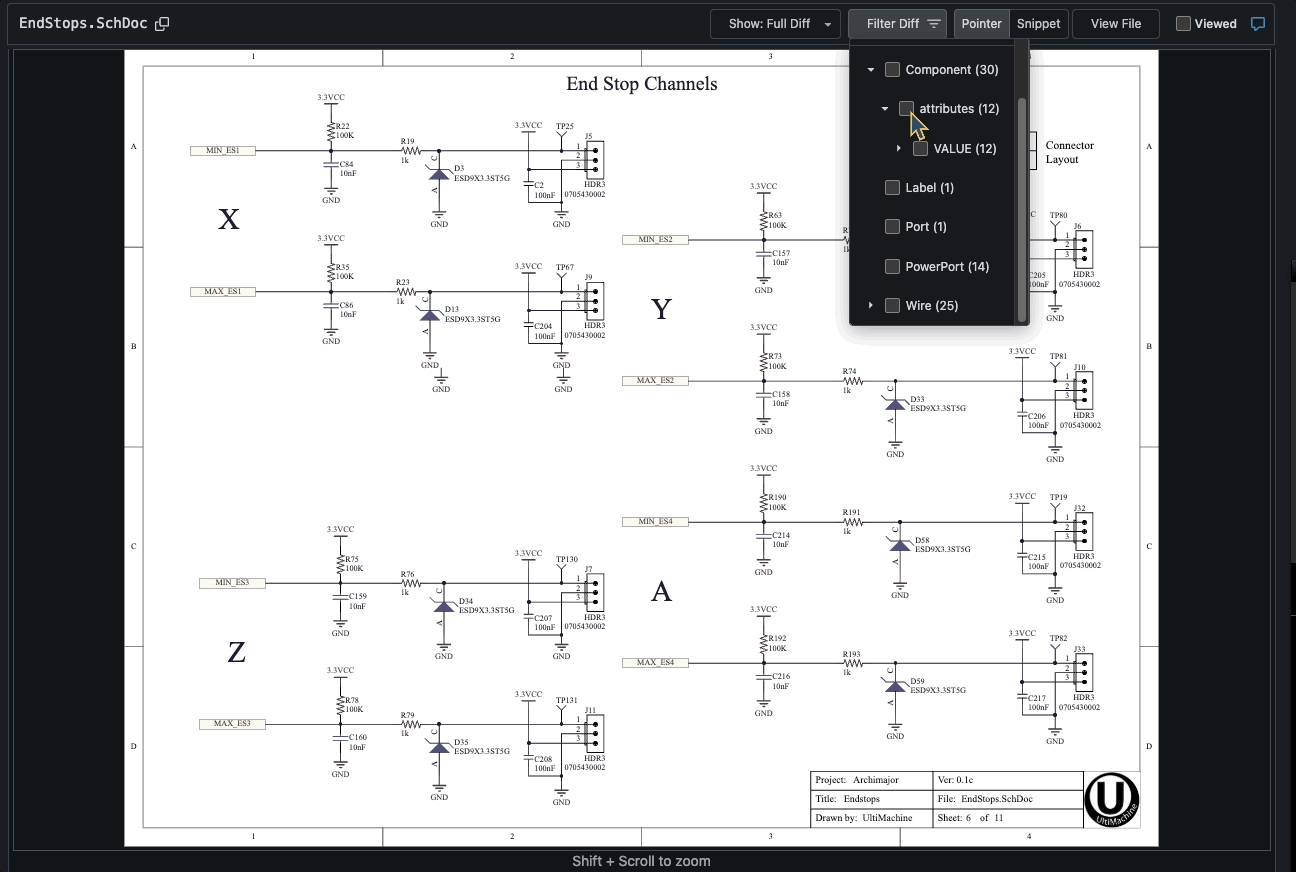Enable the PowerPort (14) filter
The height and width of the screenshot is (872, 1296).
pyautogui.click(x=892, y=266)
